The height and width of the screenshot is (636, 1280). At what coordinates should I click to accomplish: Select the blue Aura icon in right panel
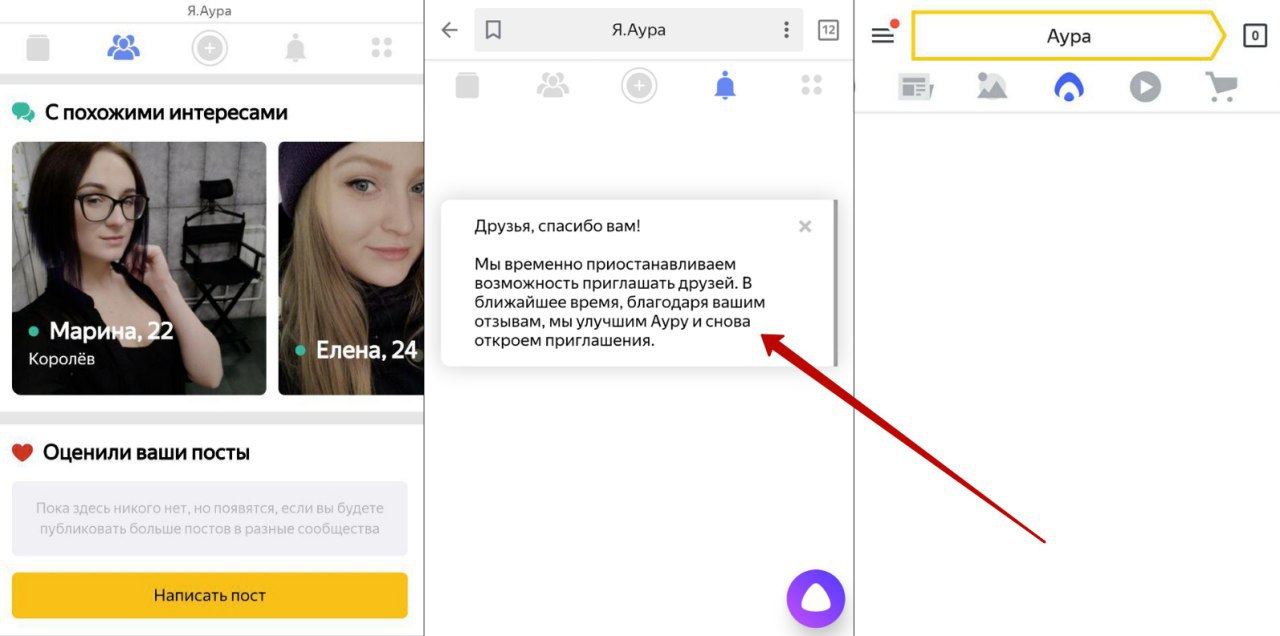tap(1069, 88)
